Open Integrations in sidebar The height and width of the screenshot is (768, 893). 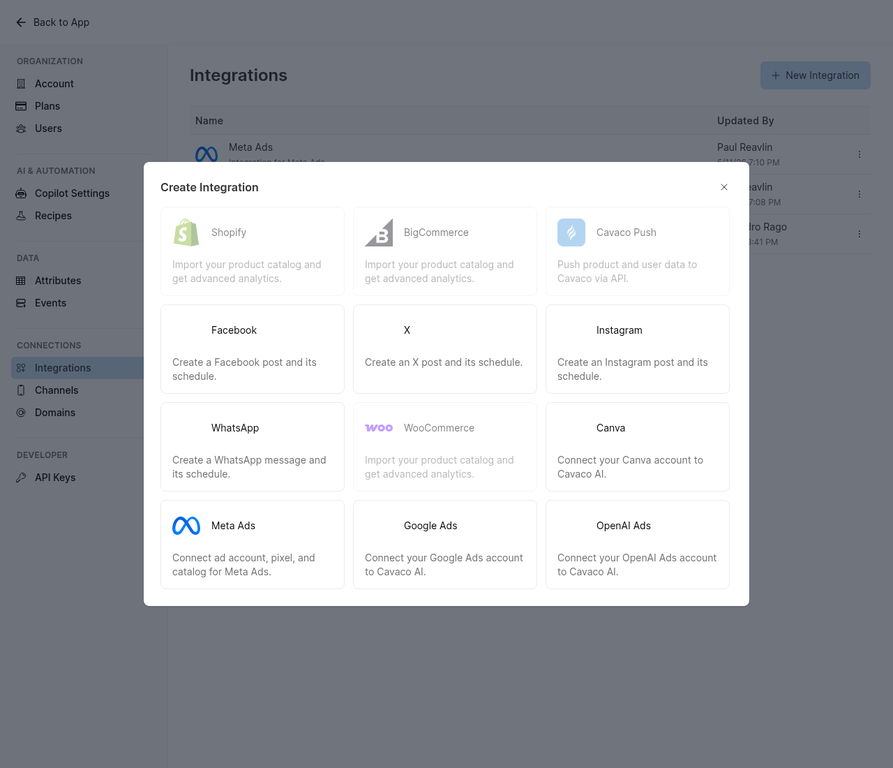point(77,368)
